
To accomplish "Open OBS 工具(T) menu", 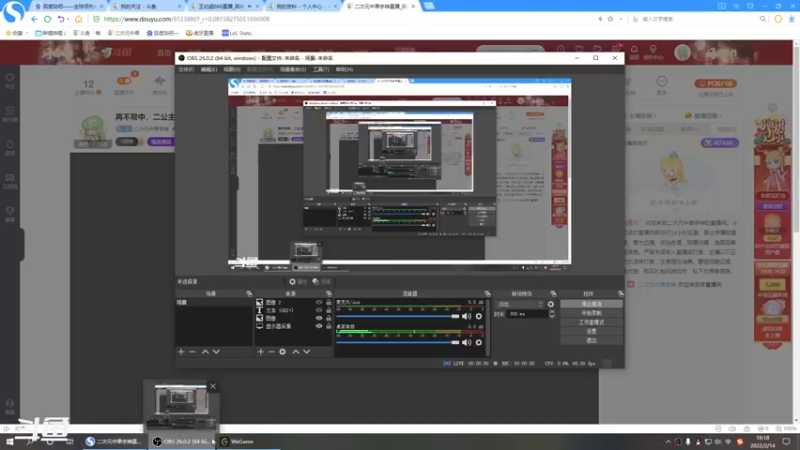I will pyautogui.click(x=321, y=69).
